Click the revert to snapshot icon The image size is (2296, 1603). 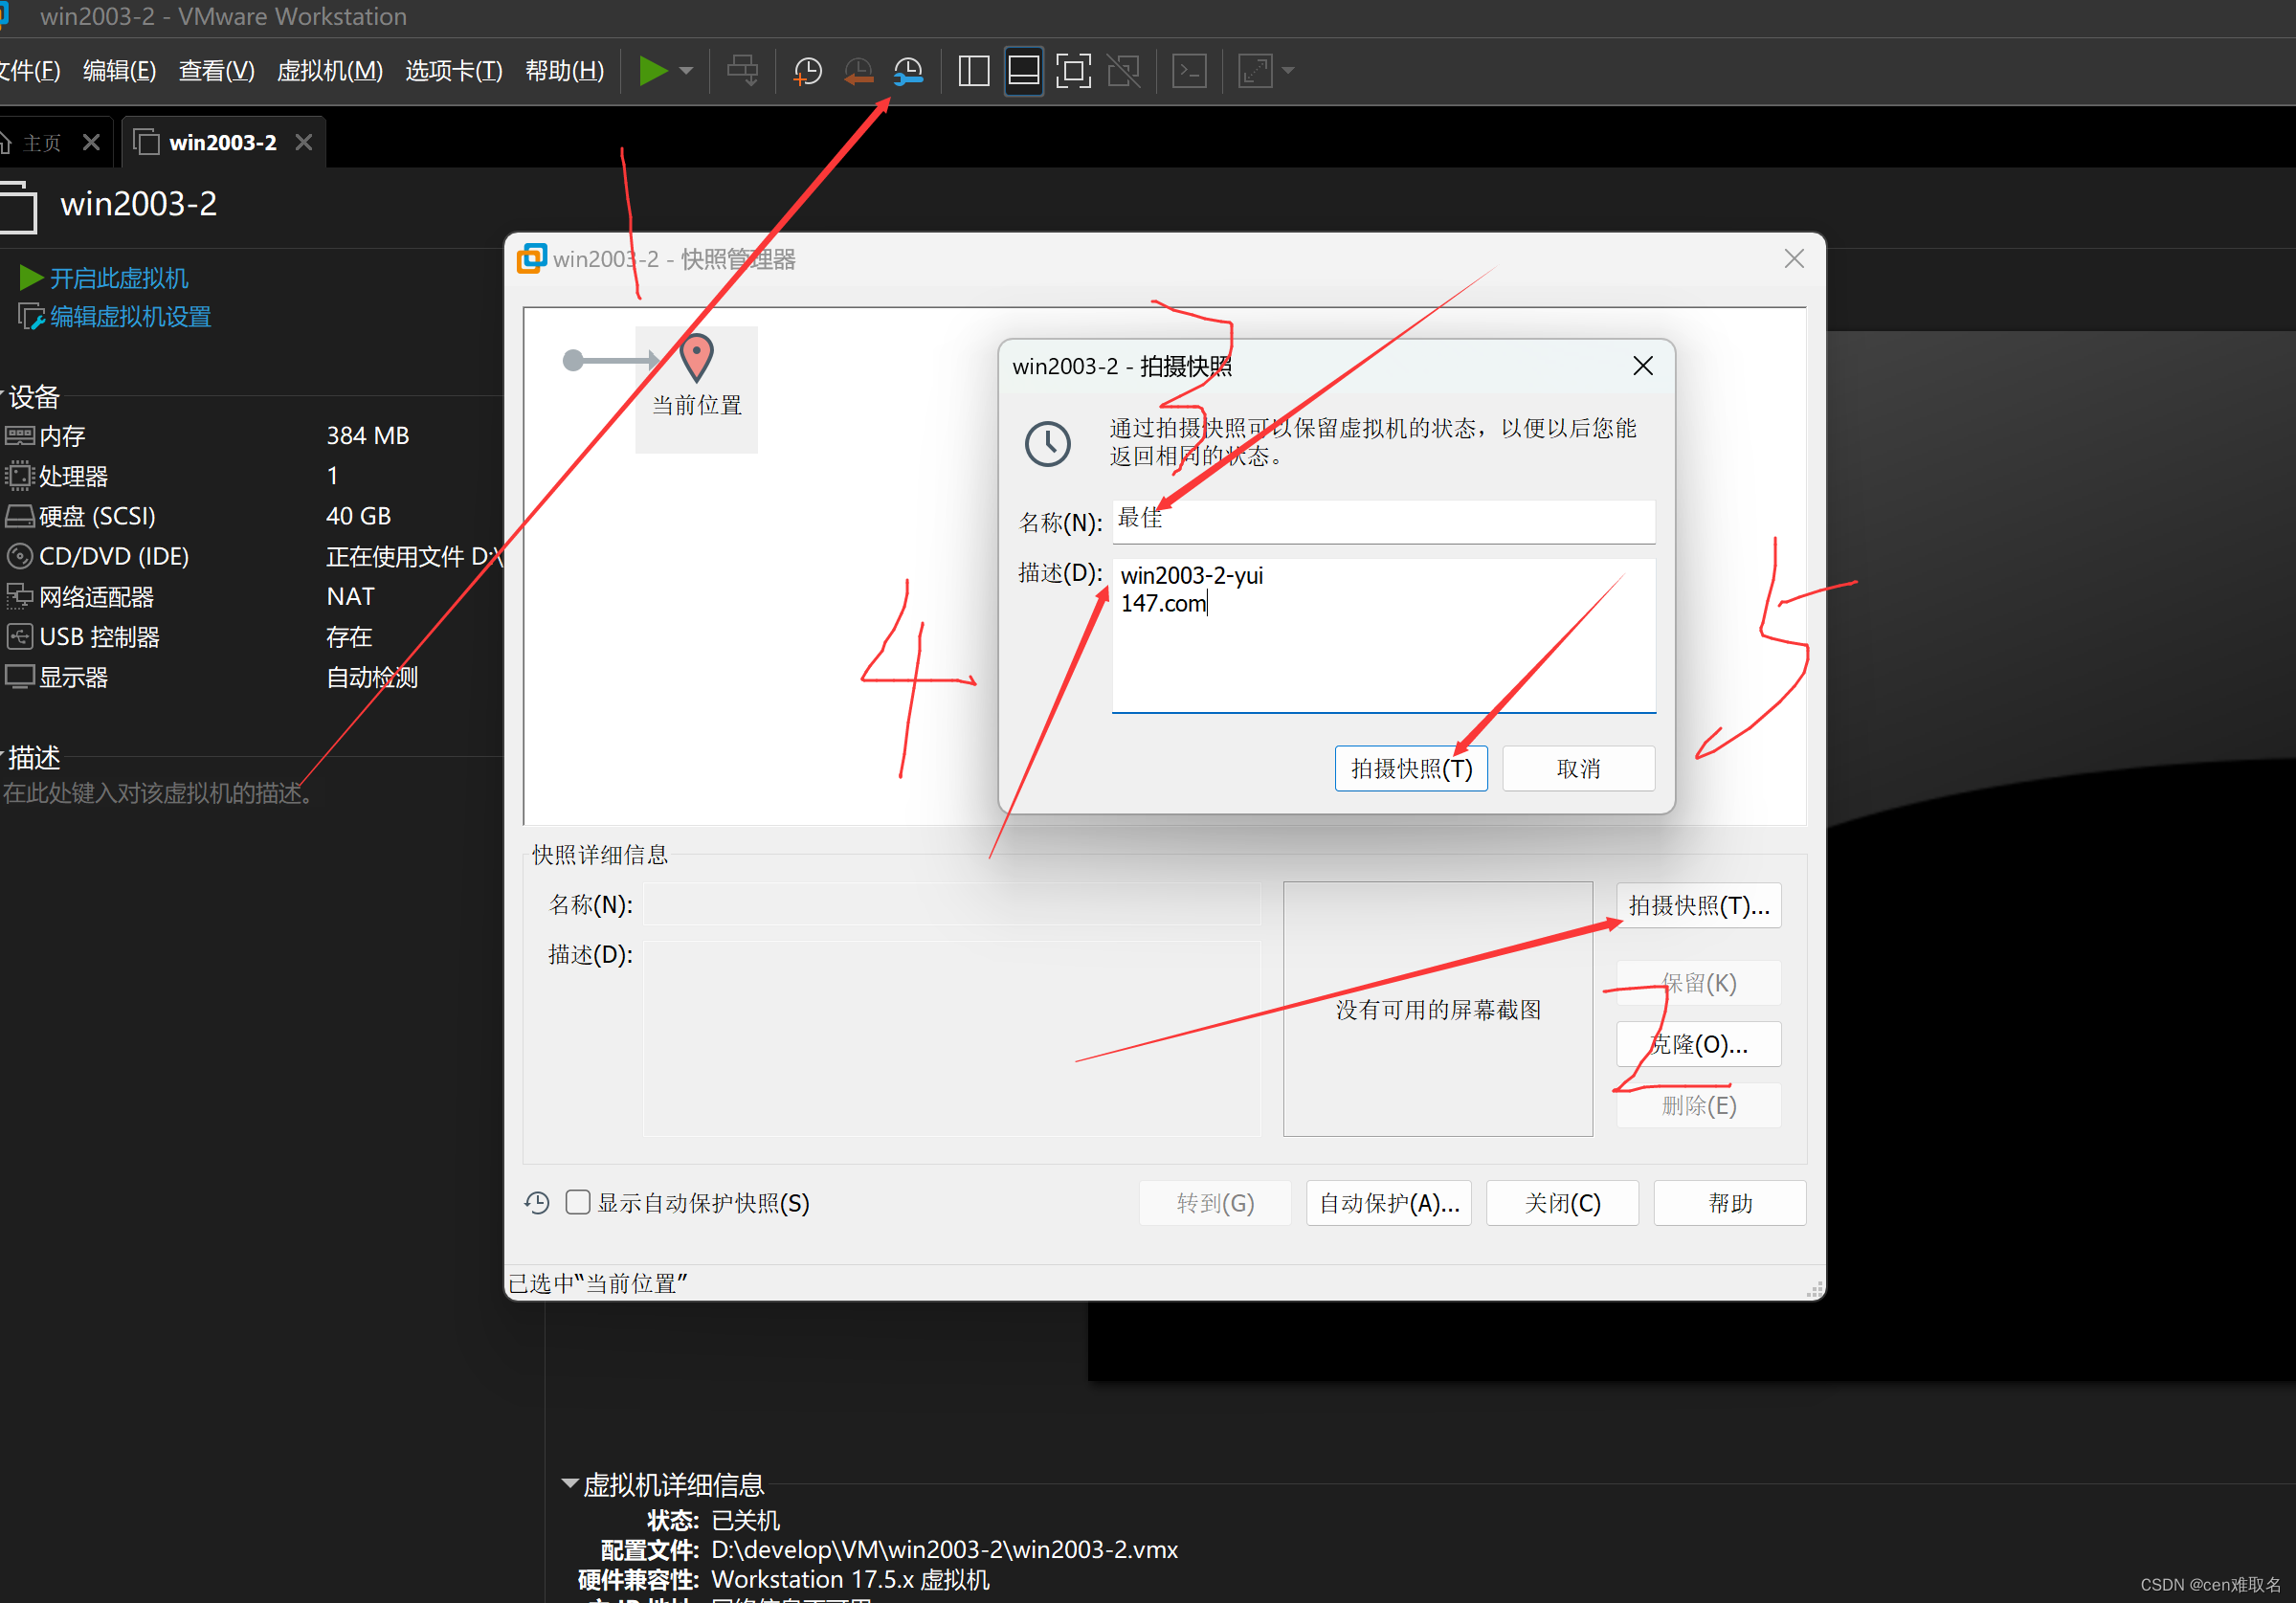tap(858, 71)
